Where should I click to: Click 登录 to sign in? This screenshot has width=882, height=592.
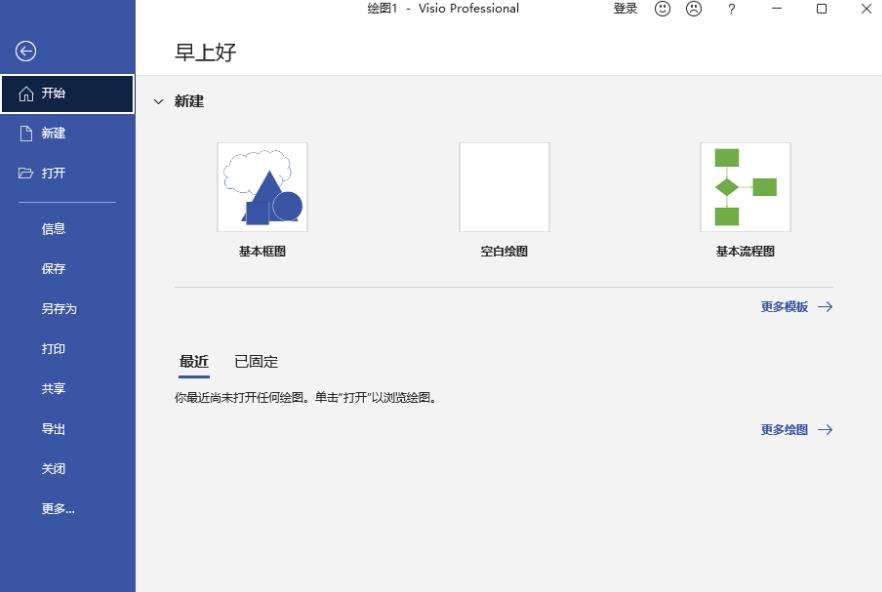click(x=625, y=9)
